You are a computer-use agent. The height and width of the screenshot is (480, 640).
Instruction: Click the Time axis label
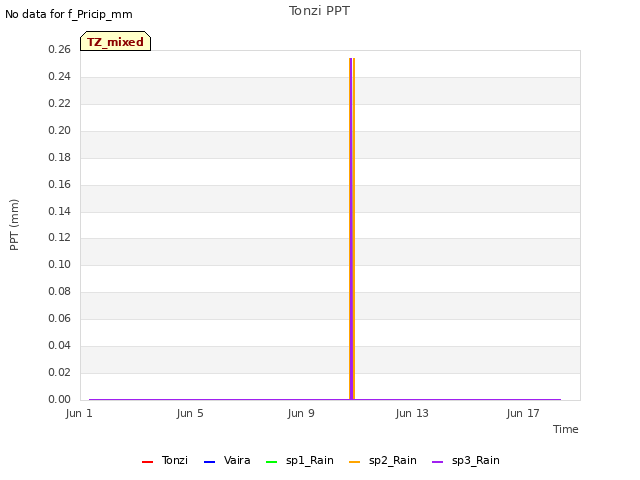click(x=565, y=429)
